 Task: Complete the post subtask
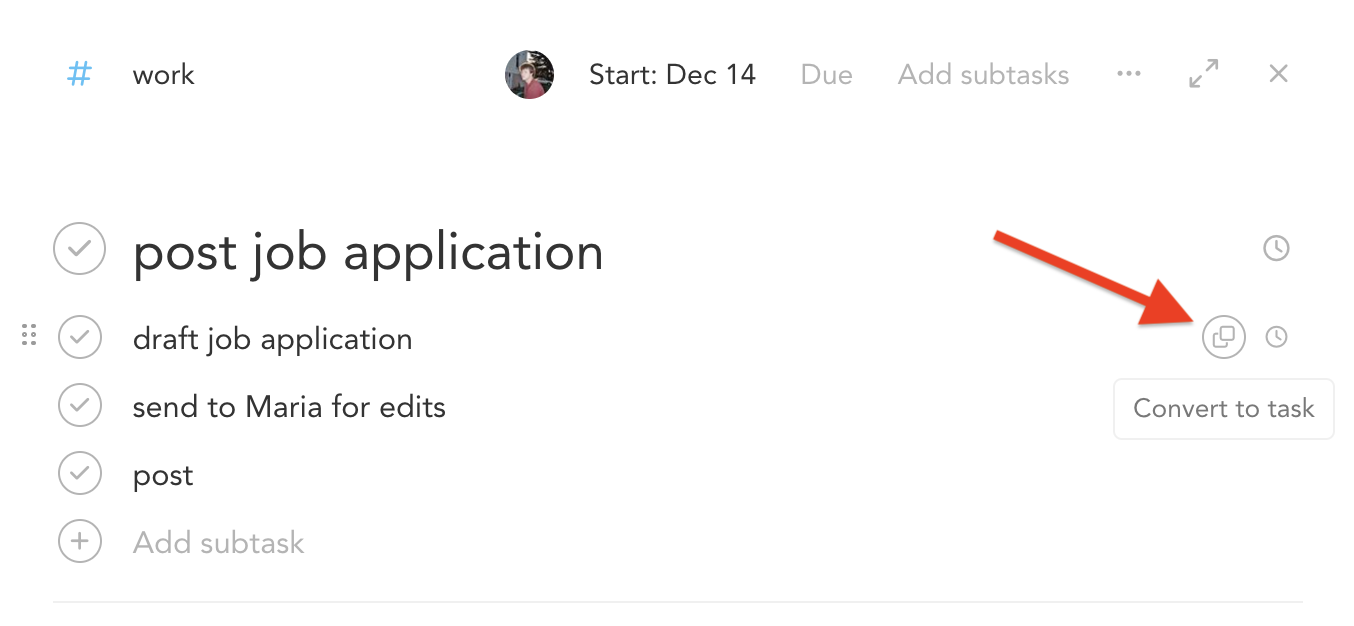(80, 473)
